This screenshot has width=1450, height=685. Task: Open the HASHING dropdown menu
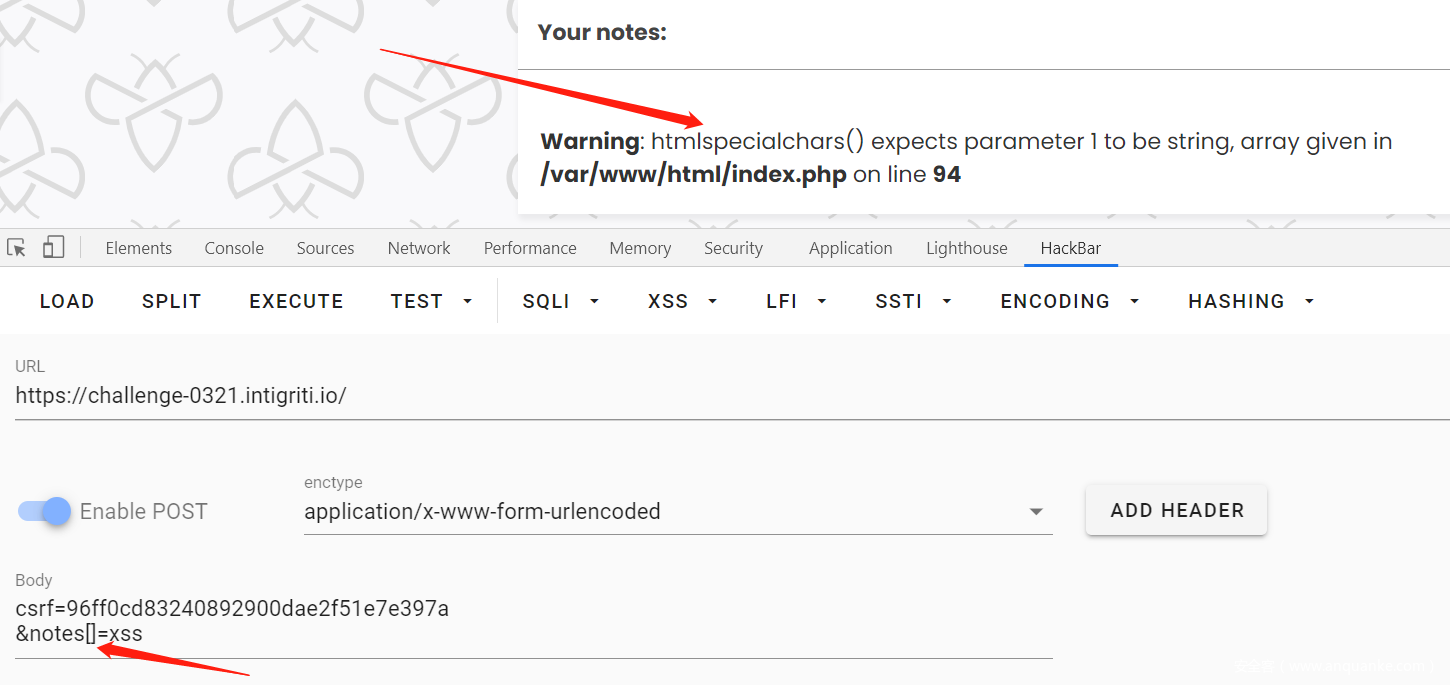point(1251,301)
